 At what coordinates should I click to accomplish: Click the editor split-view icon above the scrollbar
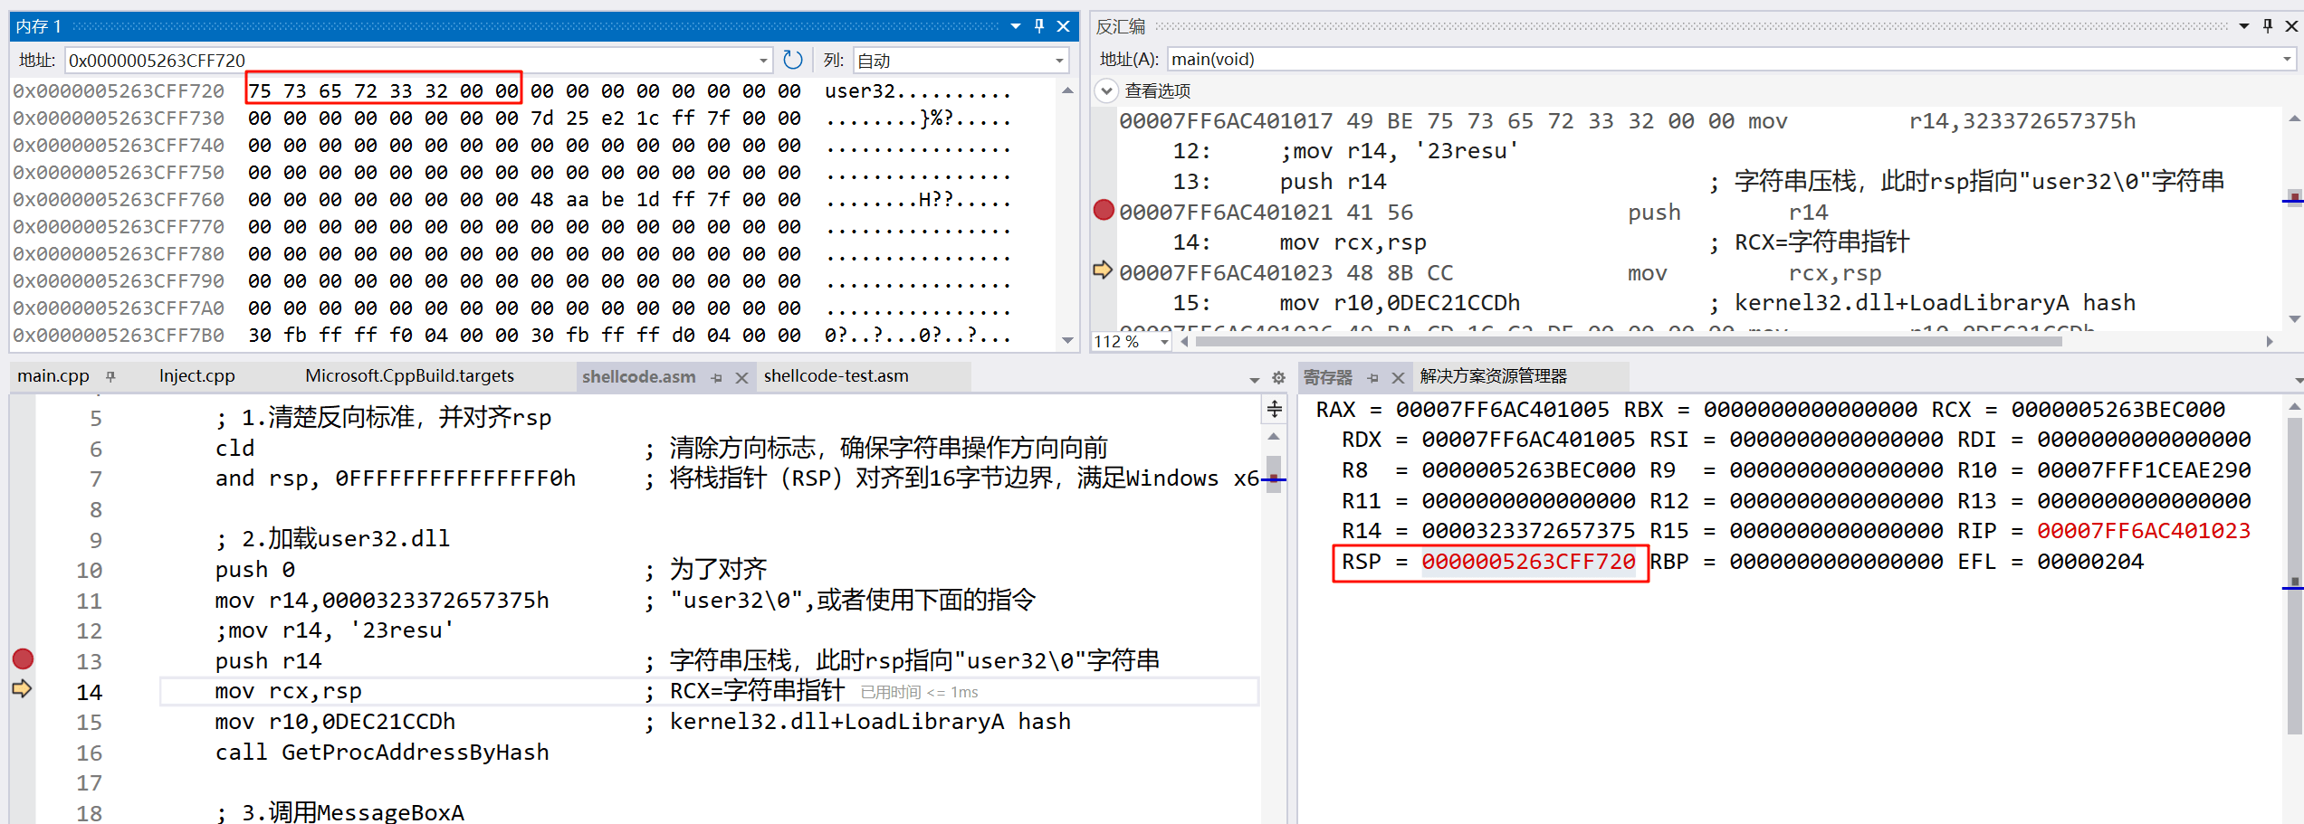pos(1274,409)
